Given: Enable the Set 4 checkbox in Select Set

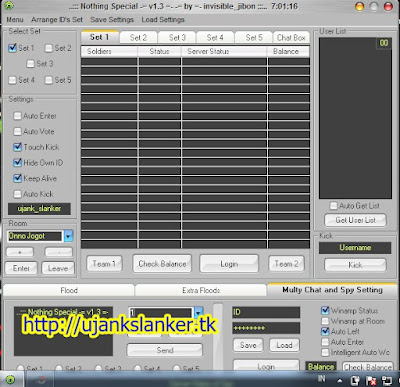Looking at the screenshot, I should pyautogui.click(x=12, y=80).
